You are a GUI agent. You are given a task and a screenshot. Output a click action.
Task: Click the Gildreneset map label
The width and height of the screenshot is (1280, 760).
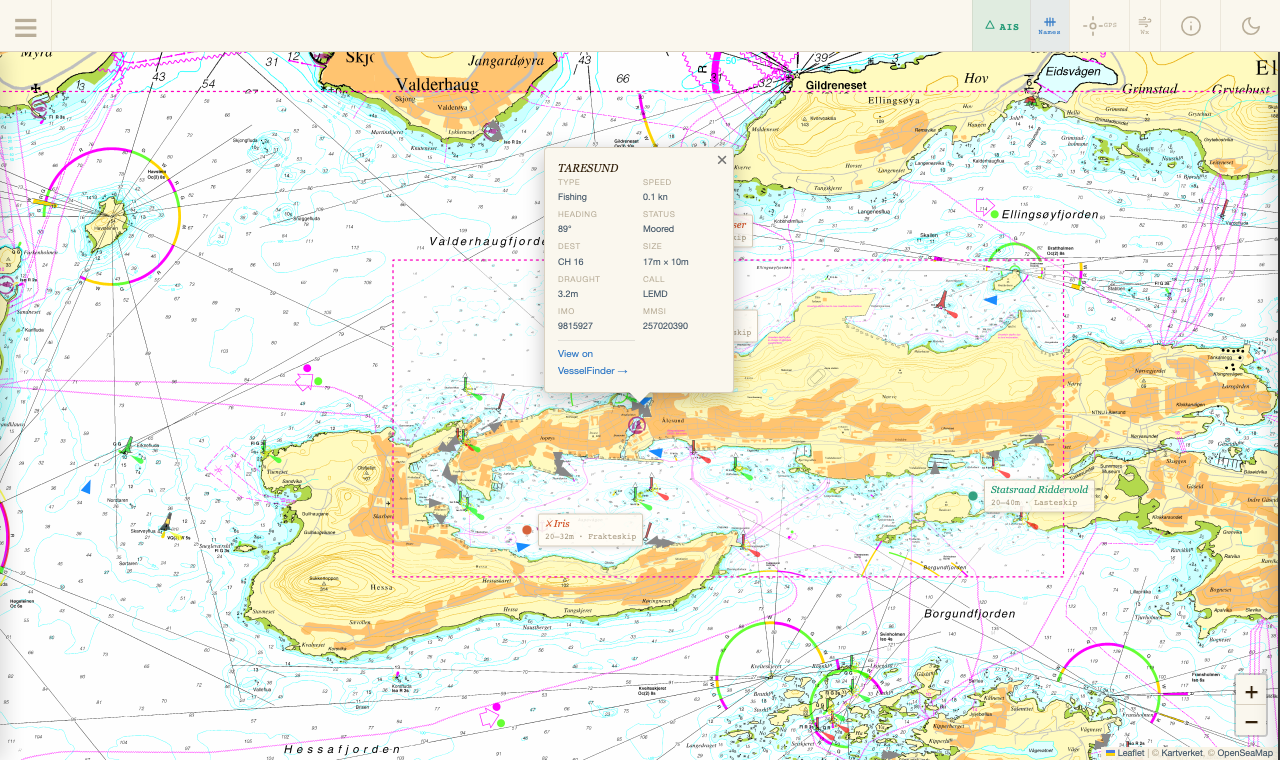836,86
